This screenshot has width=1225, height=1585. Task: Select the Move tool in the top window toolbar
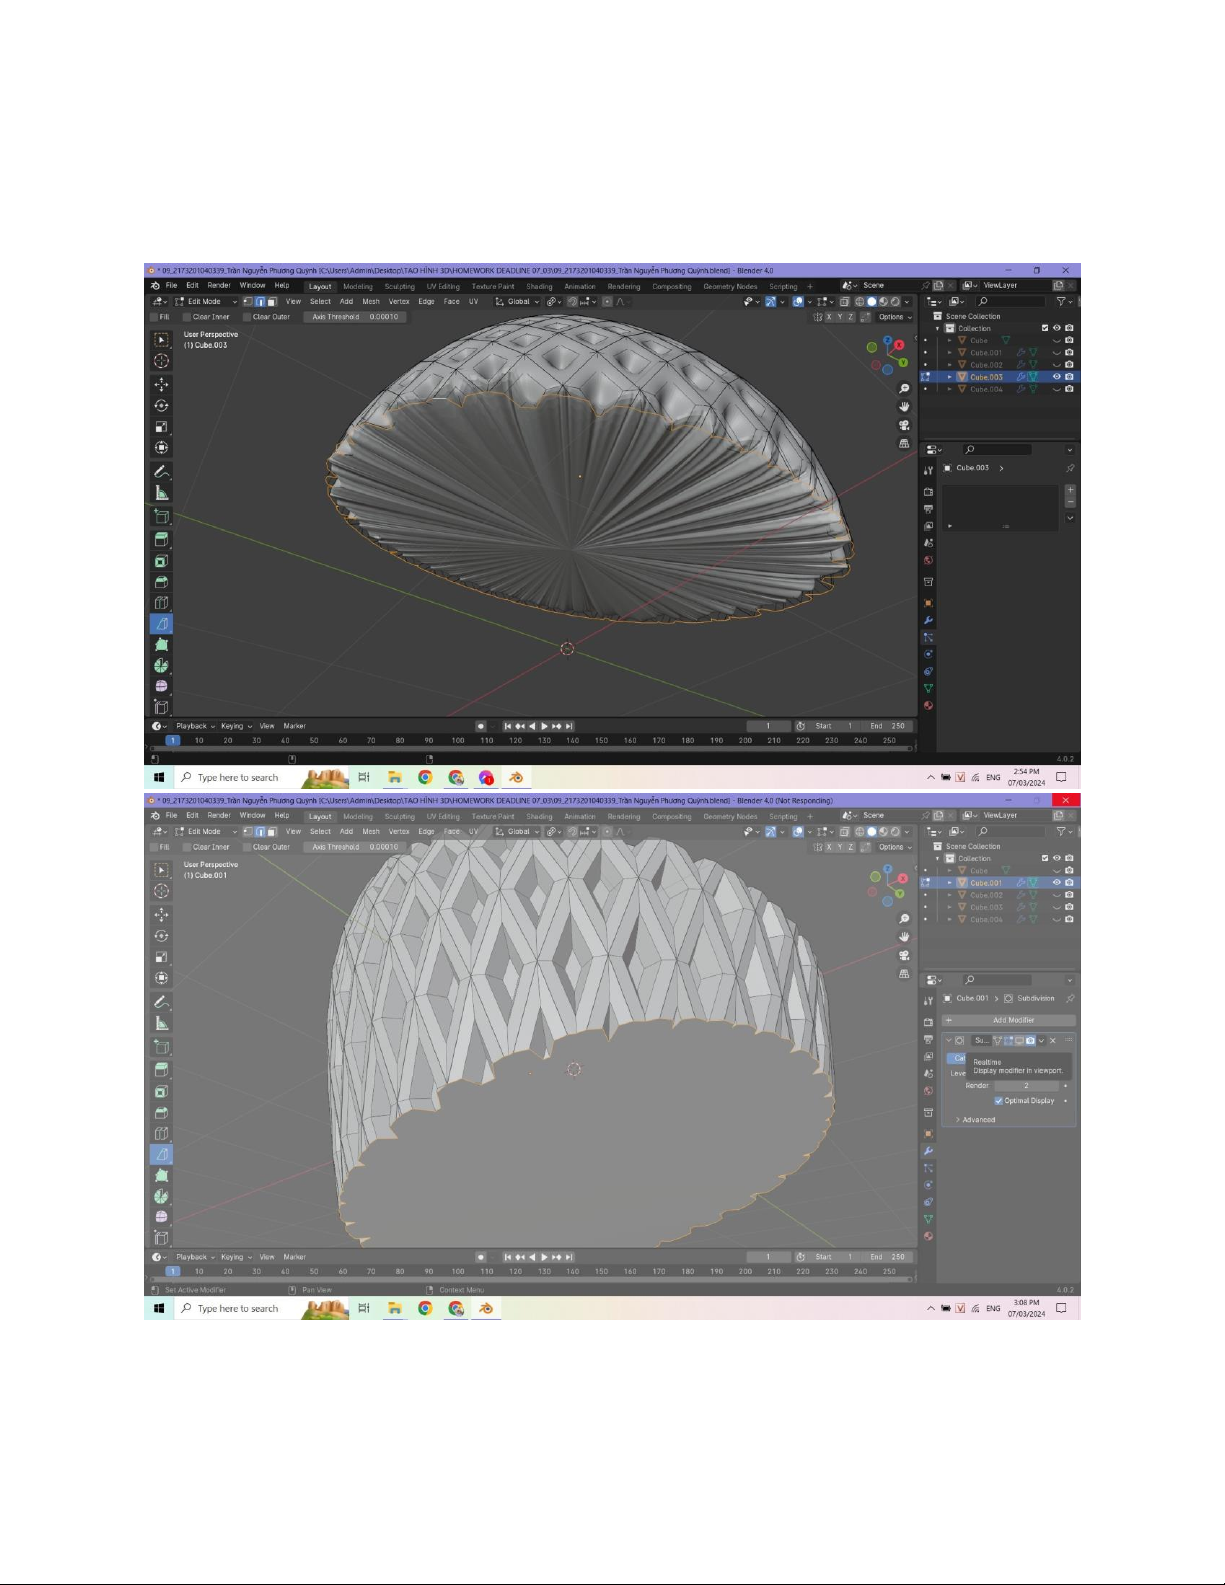(161, 384)
